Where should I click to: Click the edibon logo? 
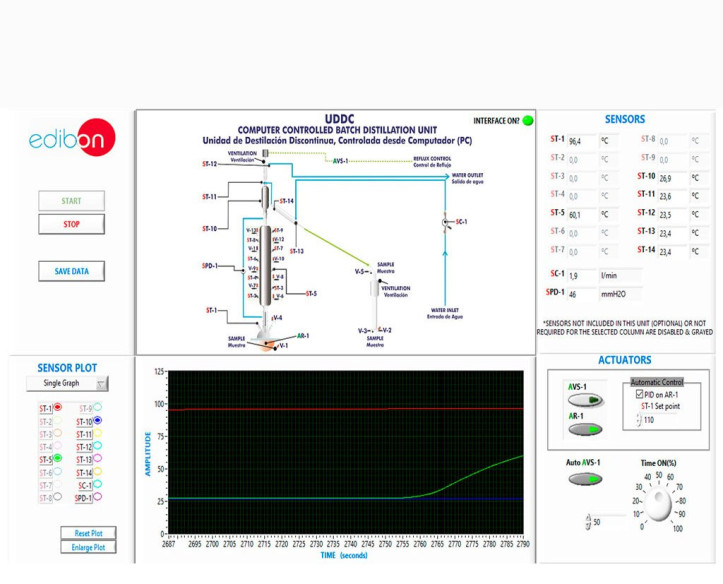click(x=71, y=138)
